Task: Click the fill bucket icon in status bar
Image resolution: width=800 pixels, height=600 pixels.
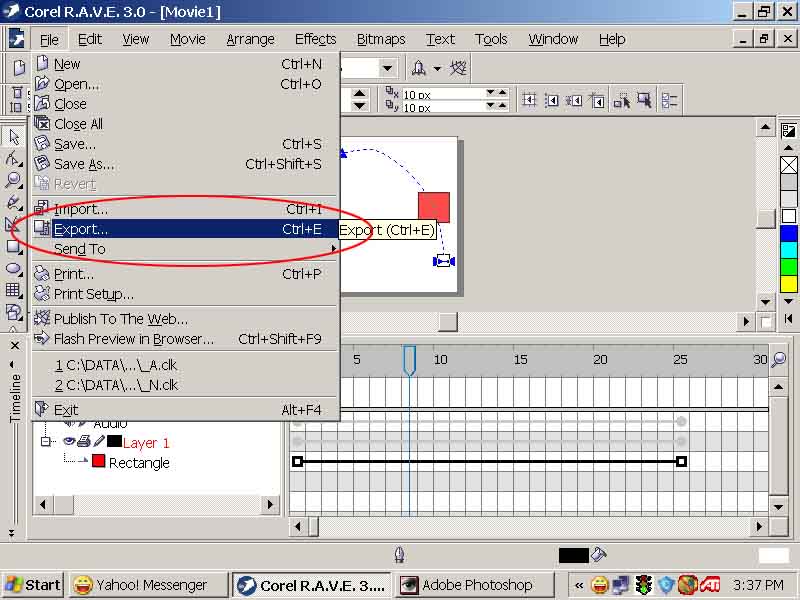Action: click(598, 554)
